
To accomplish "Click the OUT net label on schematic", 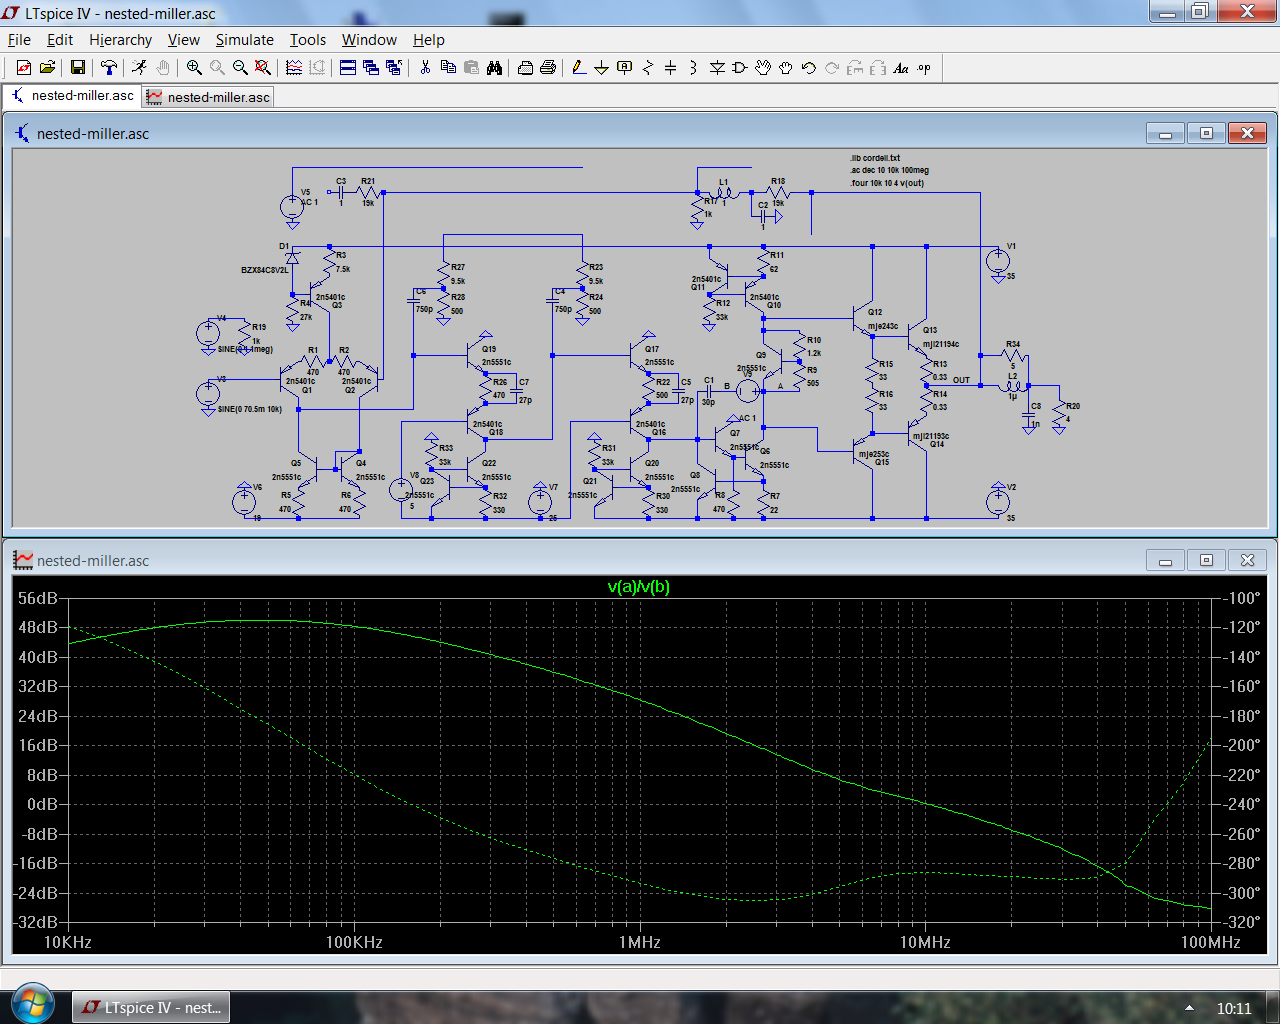I will [961, 380].
